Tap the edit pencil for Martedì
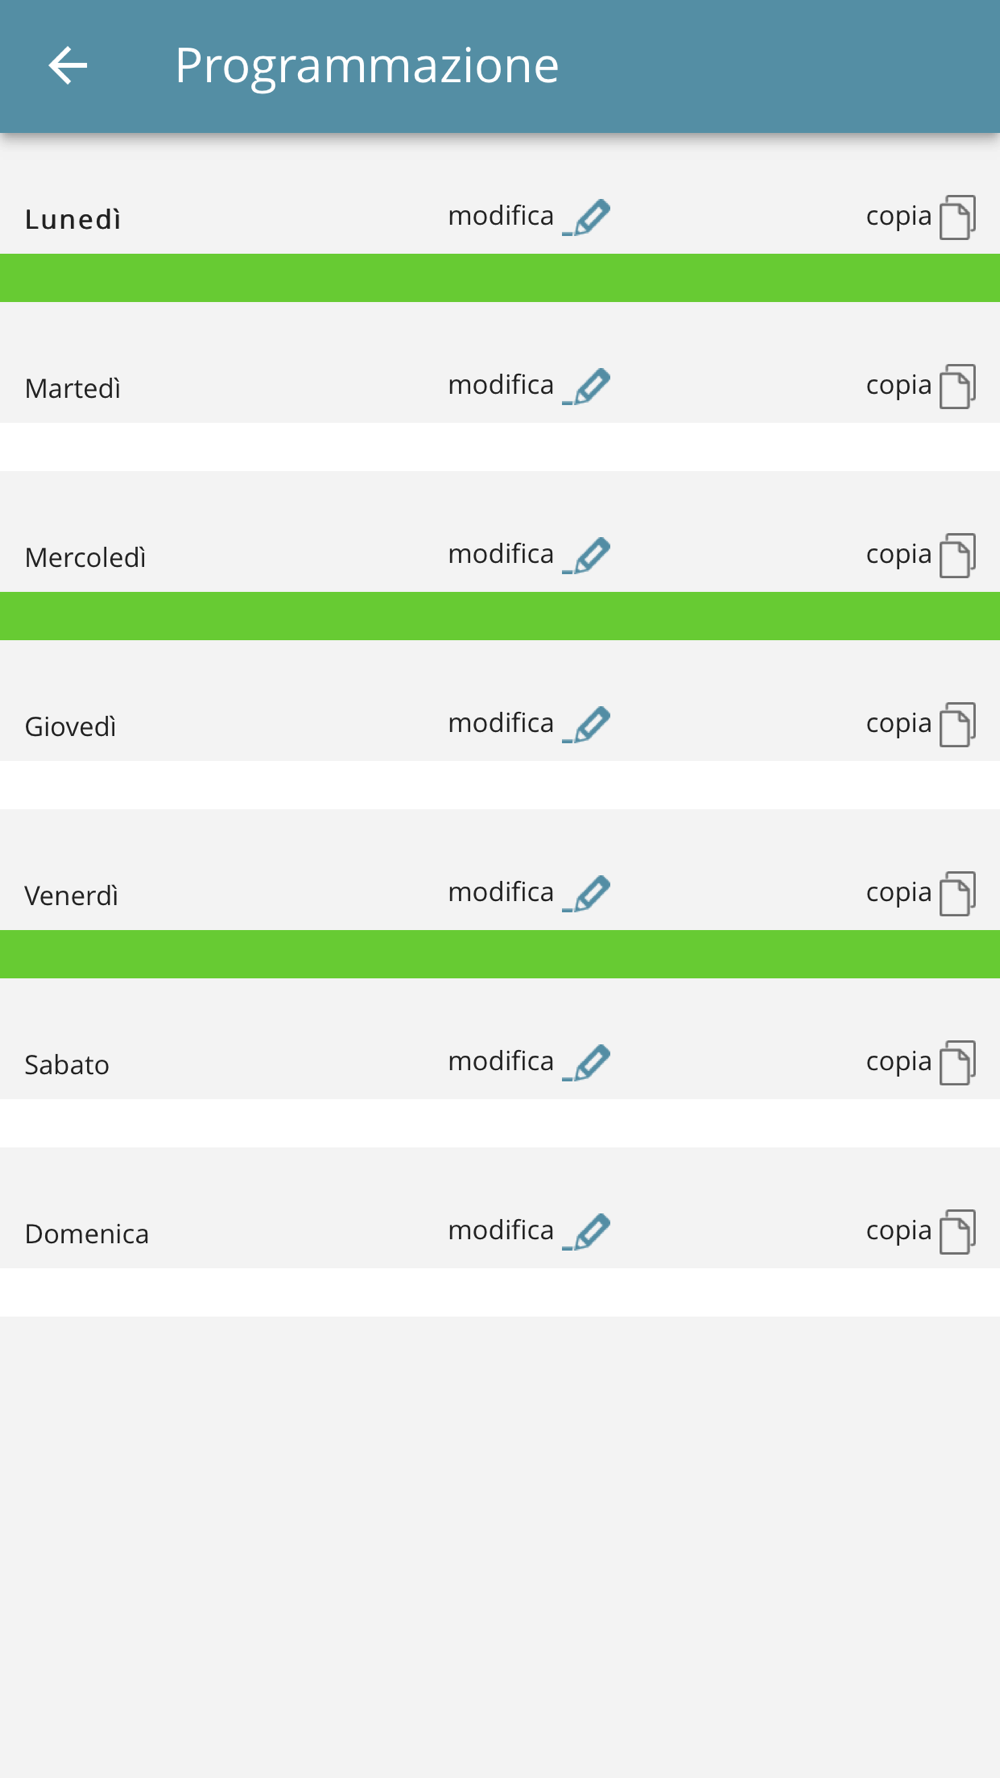Viewport: 1000px width, 1778px height. click(587, 386)
